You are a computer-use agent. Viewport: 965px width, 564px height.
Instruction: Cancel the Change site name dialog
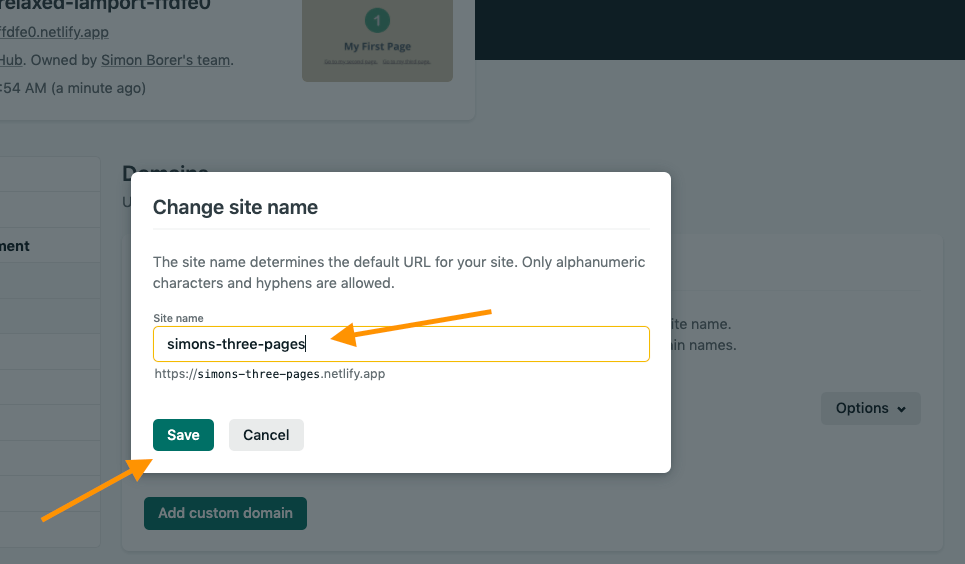(x=266, y=435)
